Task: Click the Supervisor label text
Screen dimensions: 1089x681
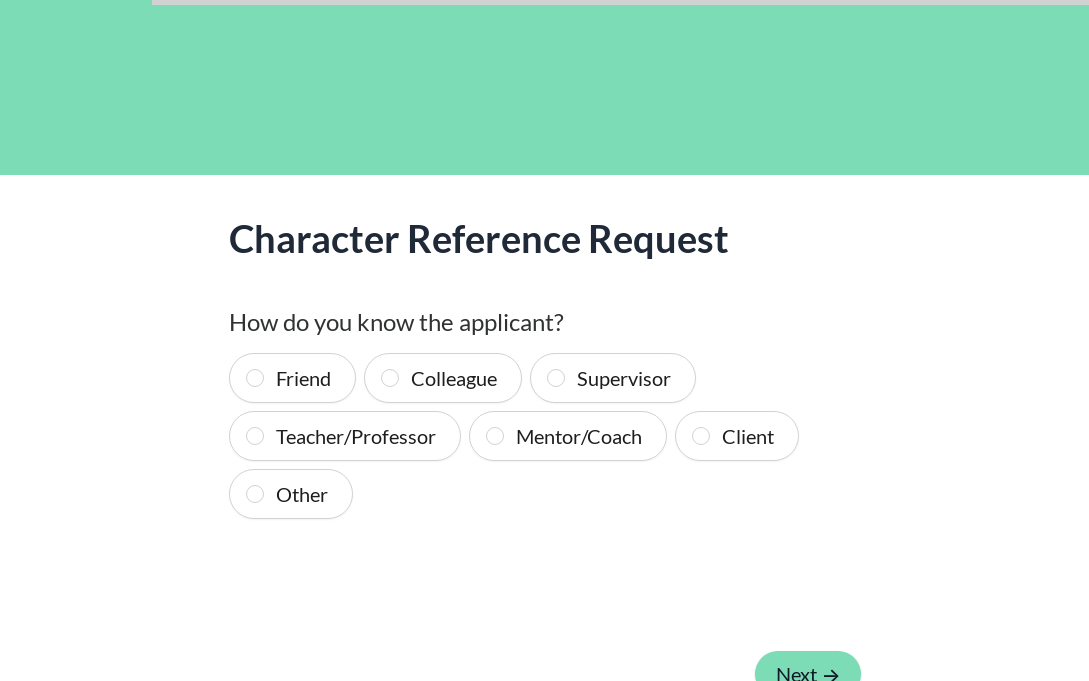Action: coord(623,379)
